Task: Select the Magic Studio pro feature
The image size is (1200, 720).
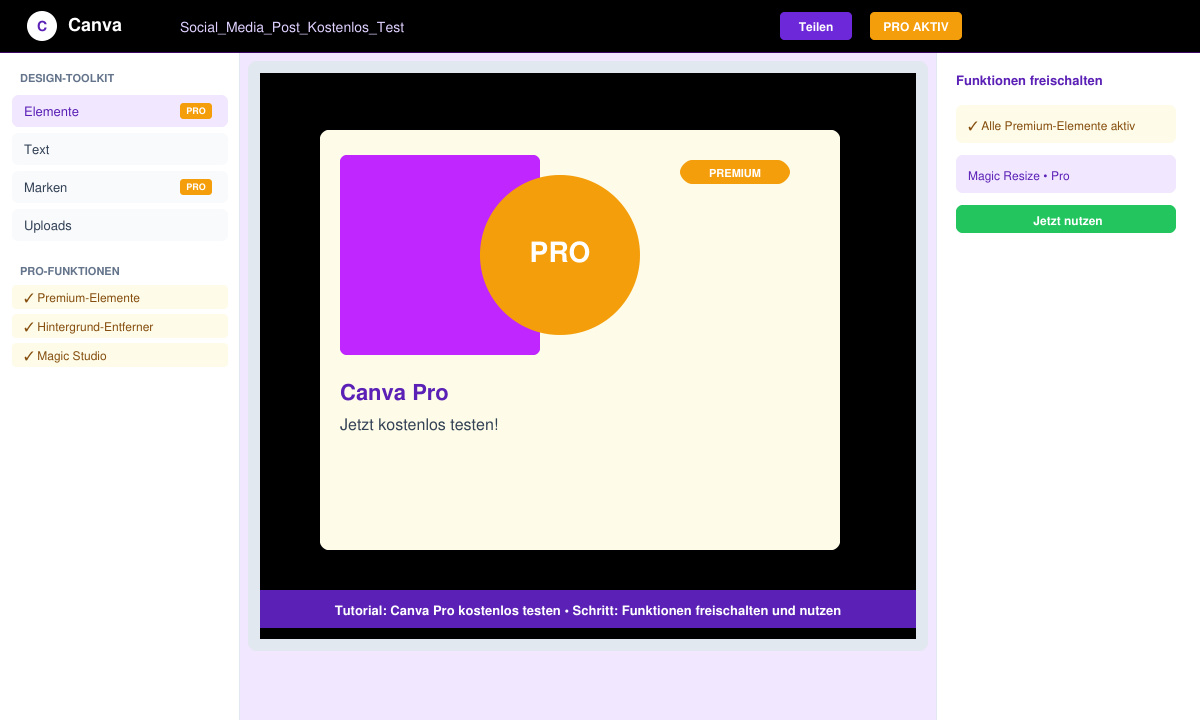Action: (x=120, y=355)
